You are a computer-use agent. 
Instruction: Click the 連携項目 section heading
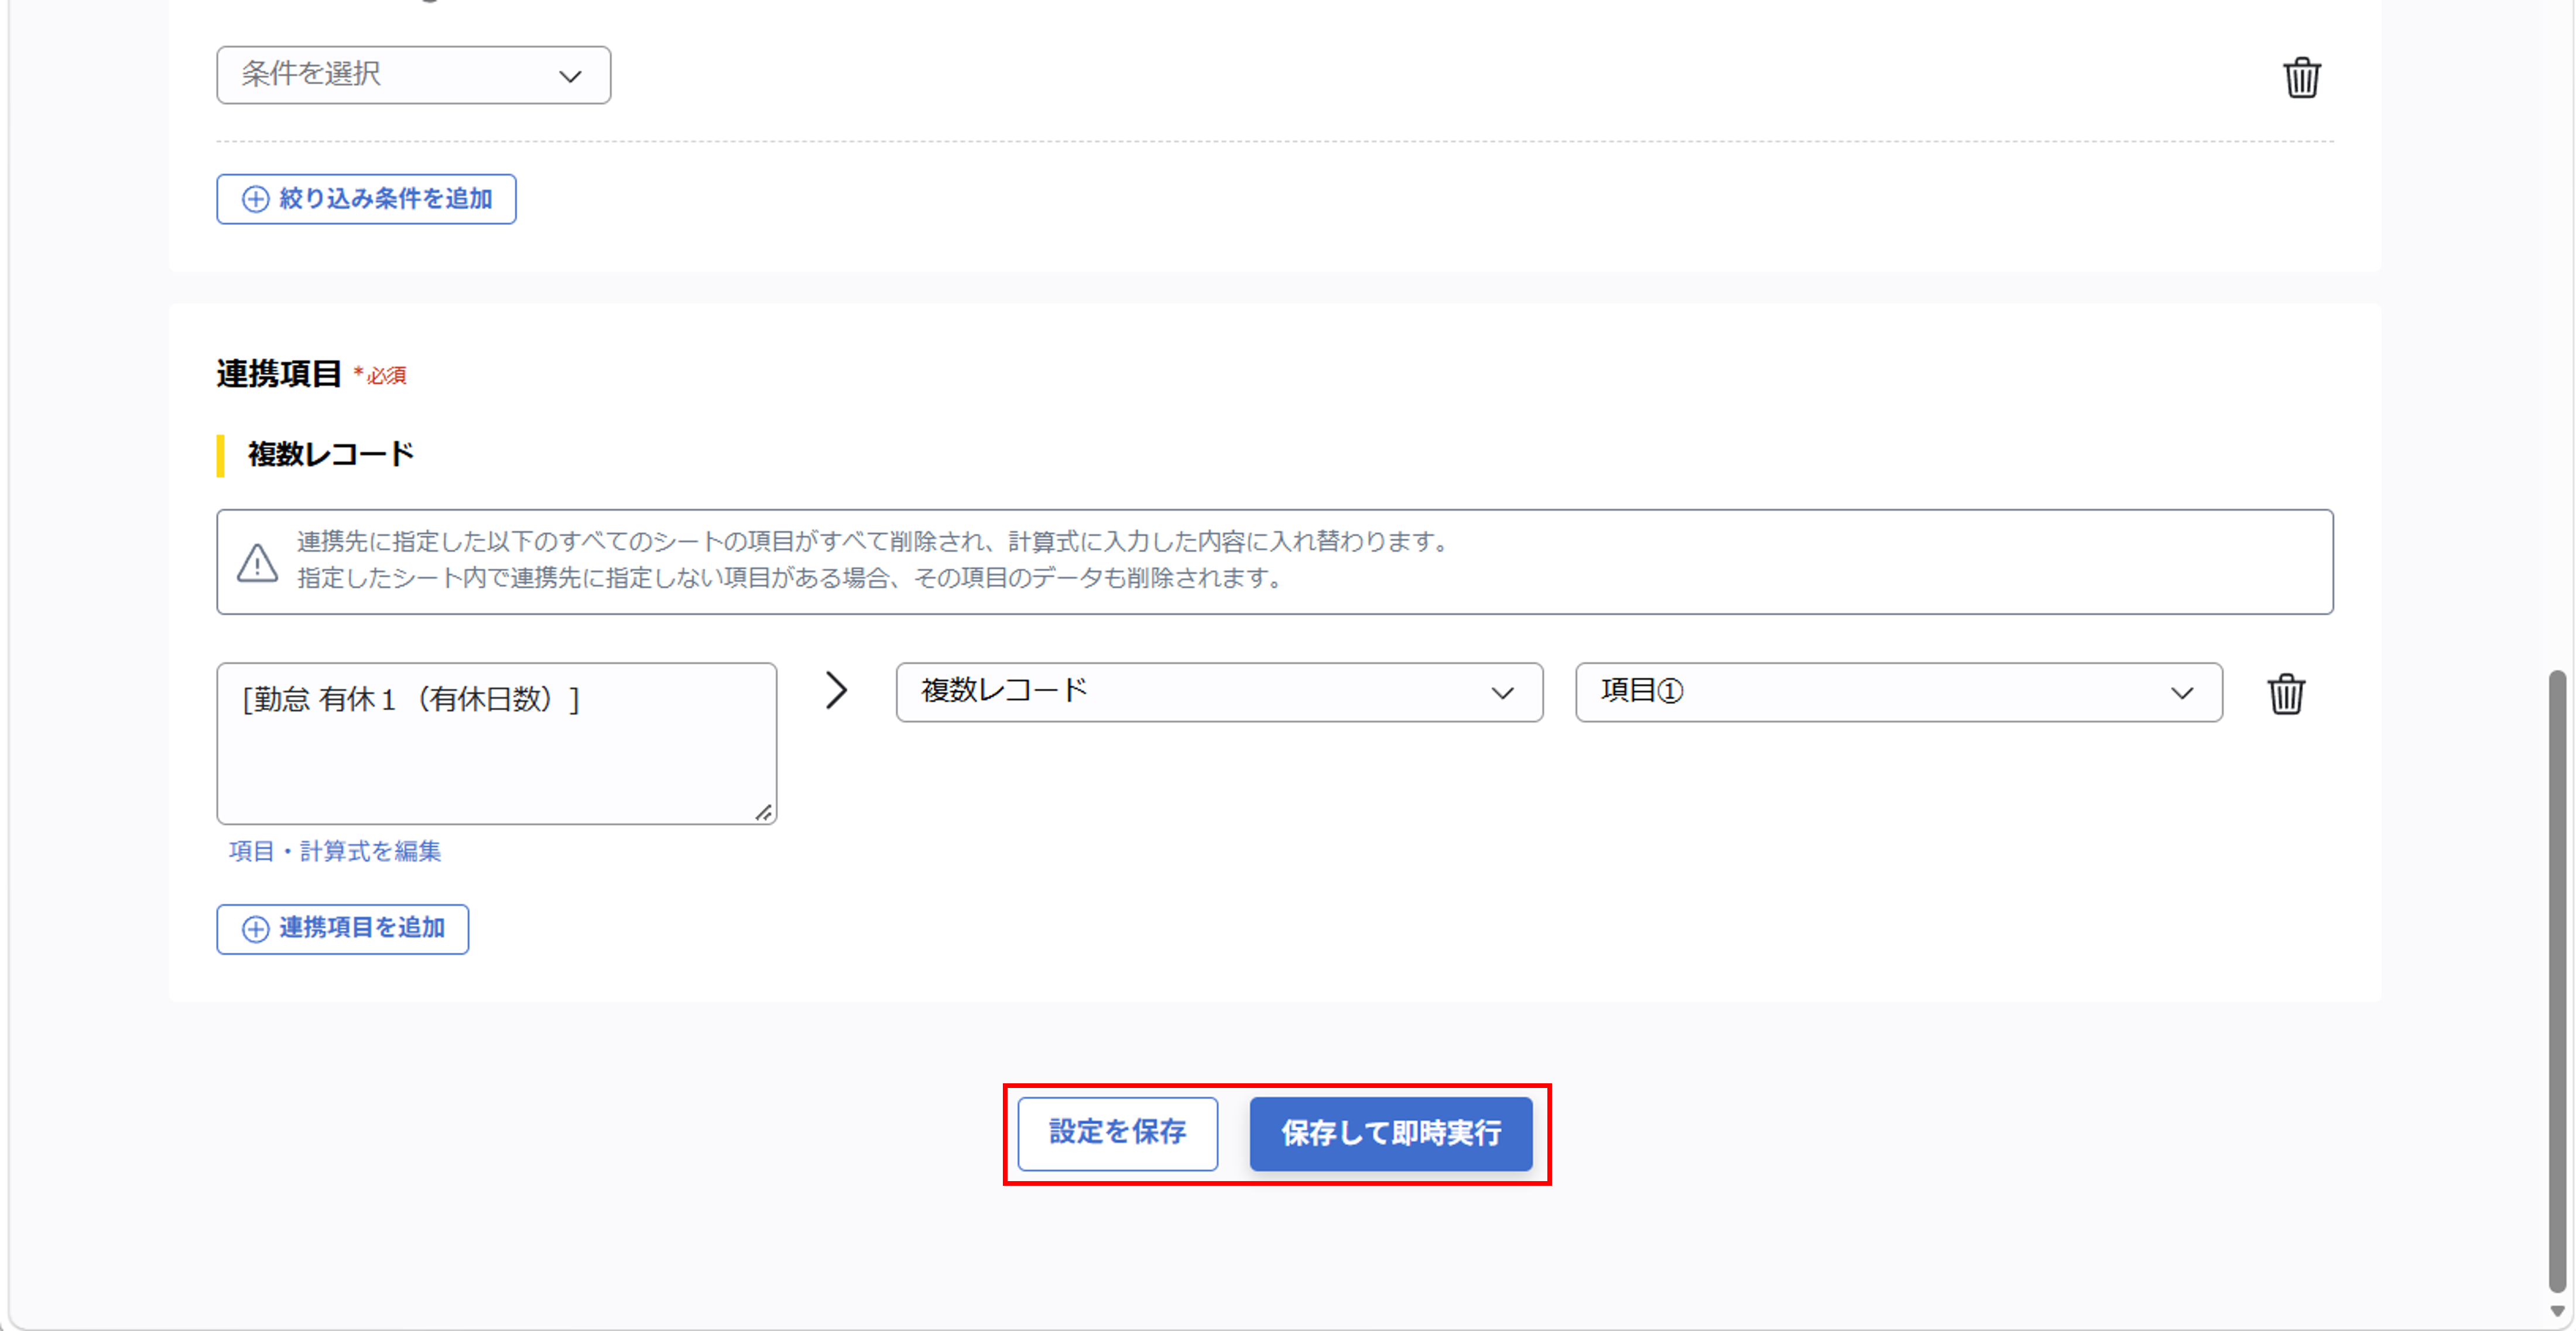pyautogui.click(x=279, y=374)
